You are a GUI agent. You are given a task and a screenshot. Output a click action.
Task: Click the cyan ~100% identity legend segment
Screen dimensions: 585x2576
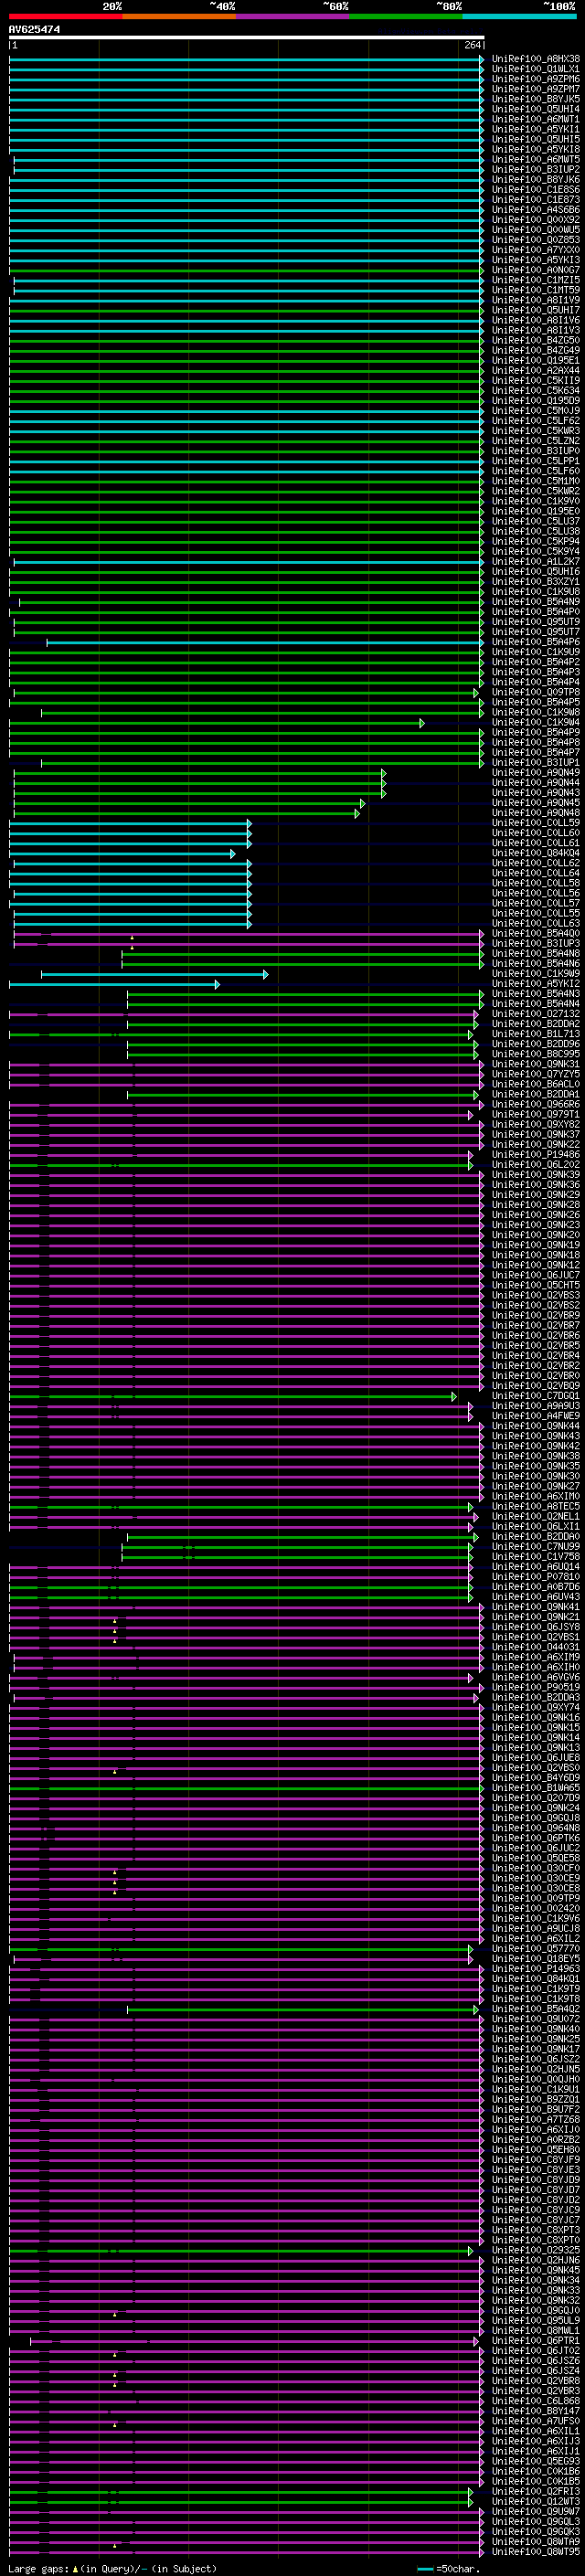click(x=520, y=16)
